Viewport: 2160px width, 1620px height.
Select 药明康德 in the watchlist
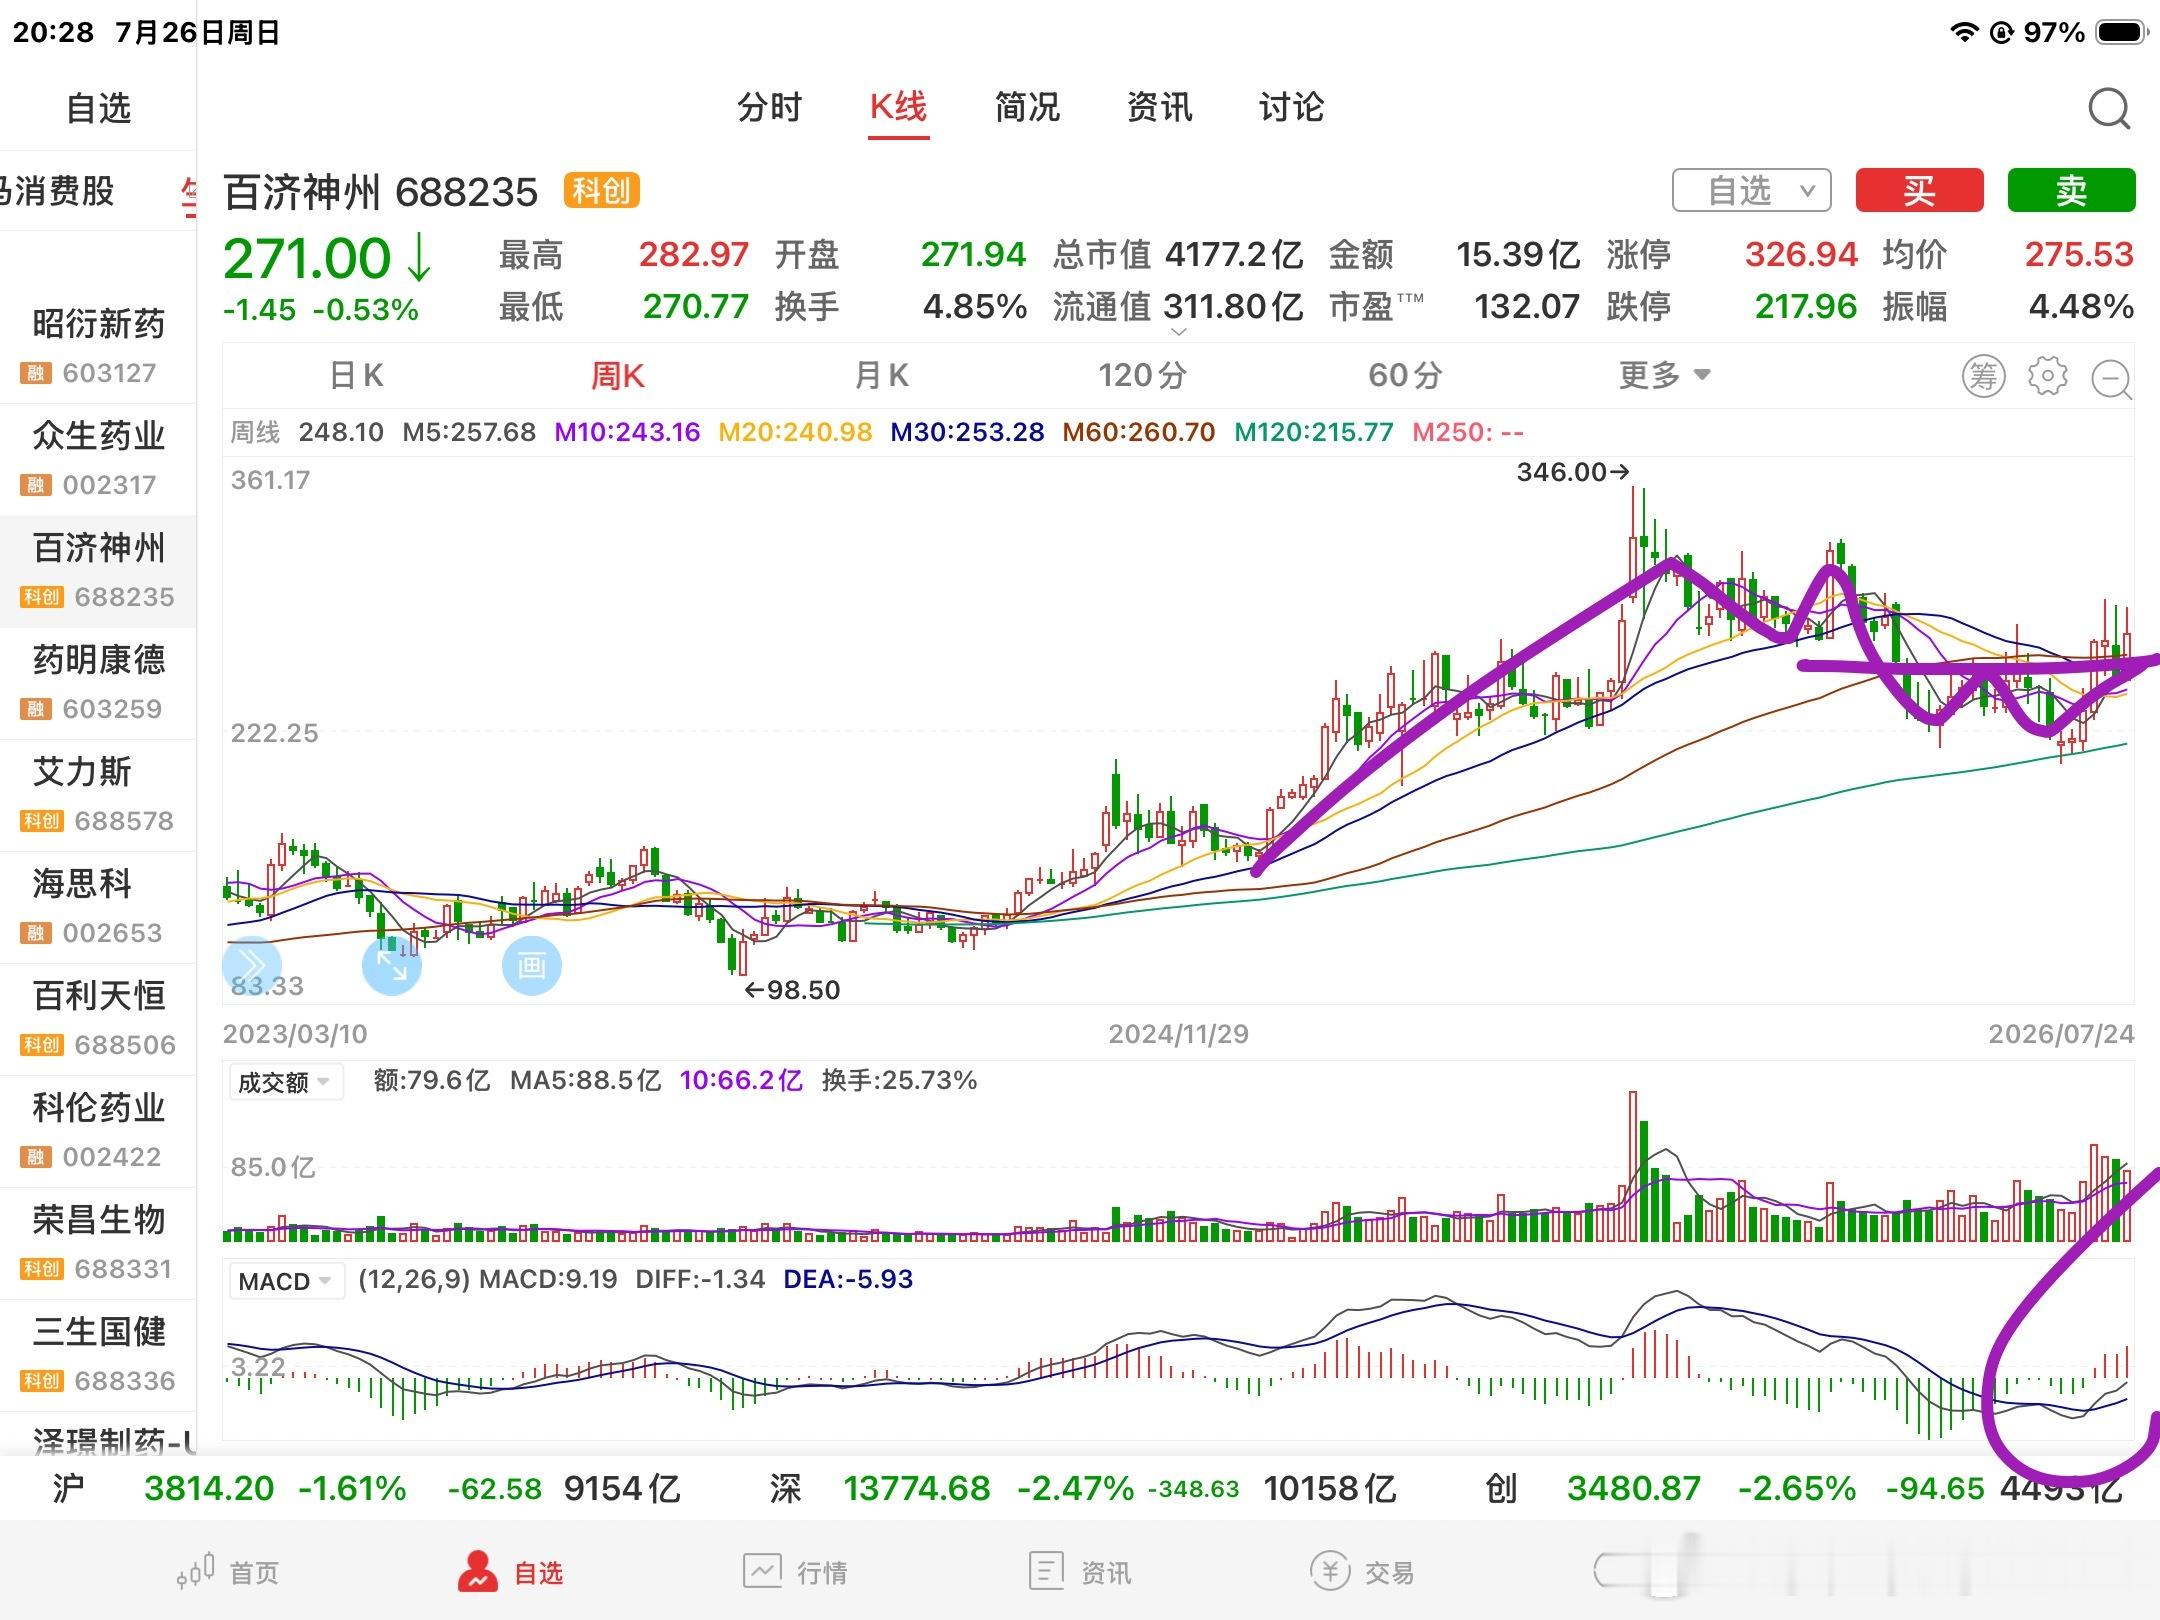(x=98, y=683)
